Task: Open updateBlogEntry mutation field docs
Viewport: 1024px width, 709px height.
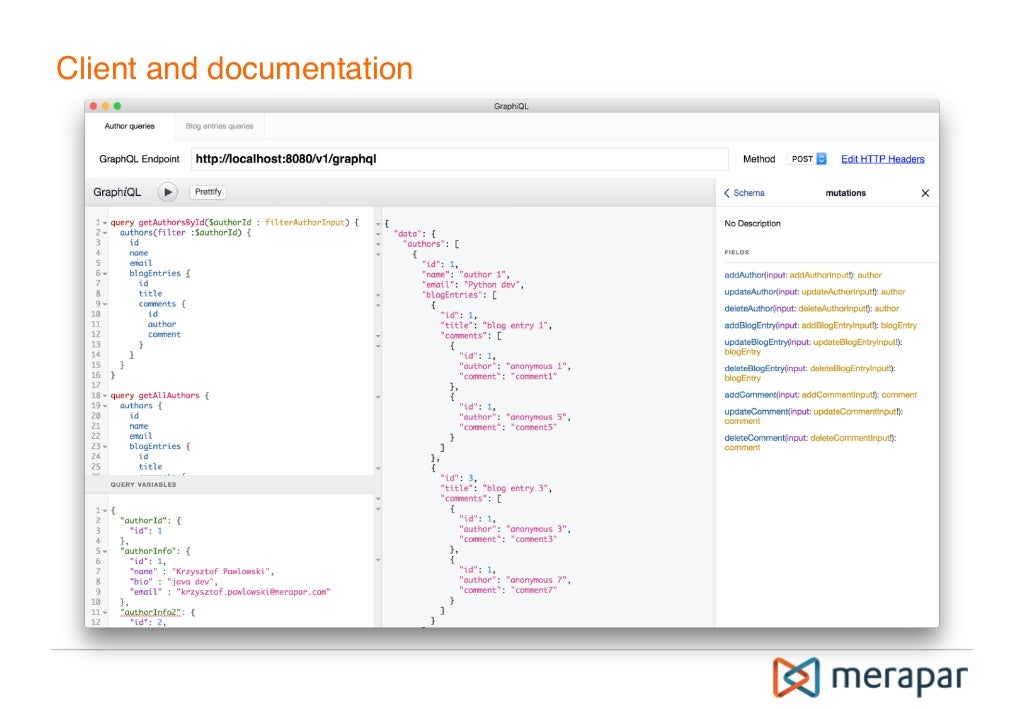Action: point(756,342)
